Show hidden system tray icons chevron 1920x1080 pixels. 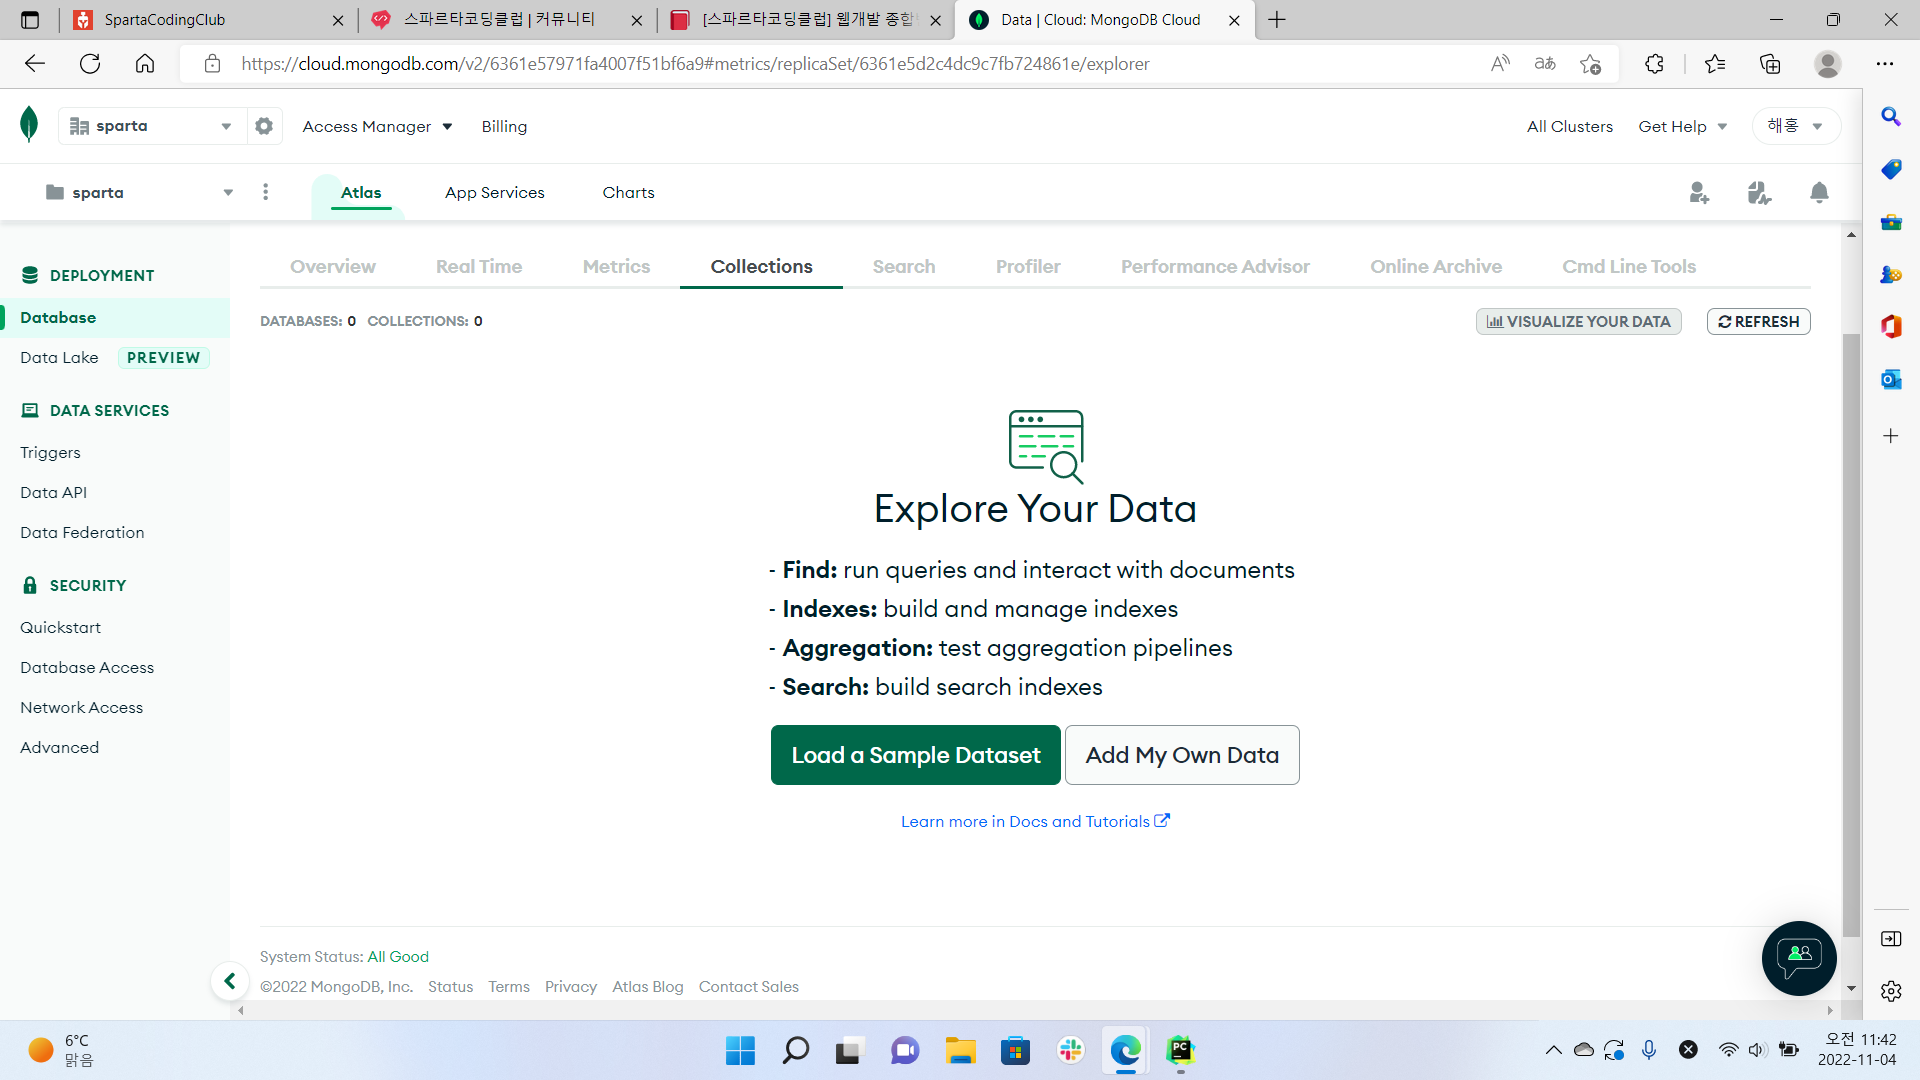[x=1553, y=1050]
